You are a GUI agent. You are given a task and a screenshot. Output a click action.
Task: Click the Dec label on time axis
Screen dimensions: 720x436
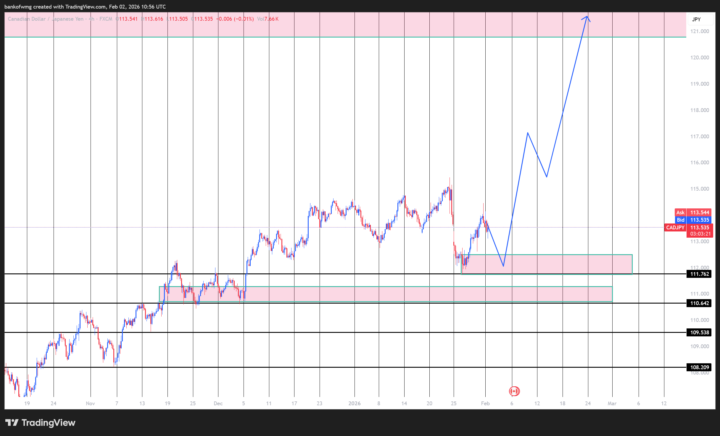pyautogui.click(x=218, y=403)
